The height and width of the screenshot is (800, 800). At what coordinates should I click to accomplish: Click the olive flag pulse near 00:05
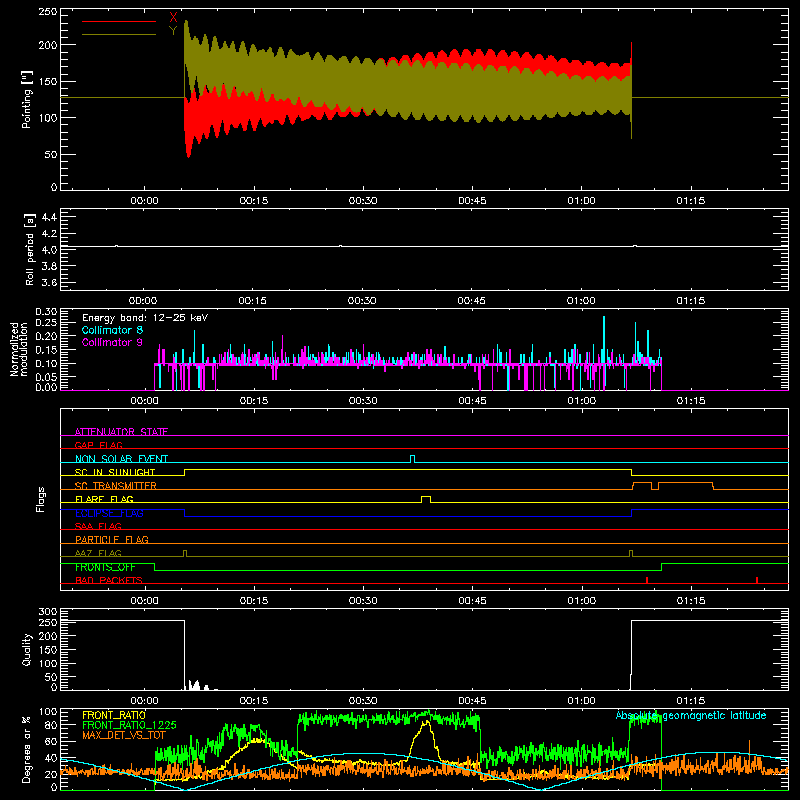click(x=185, y=553)
